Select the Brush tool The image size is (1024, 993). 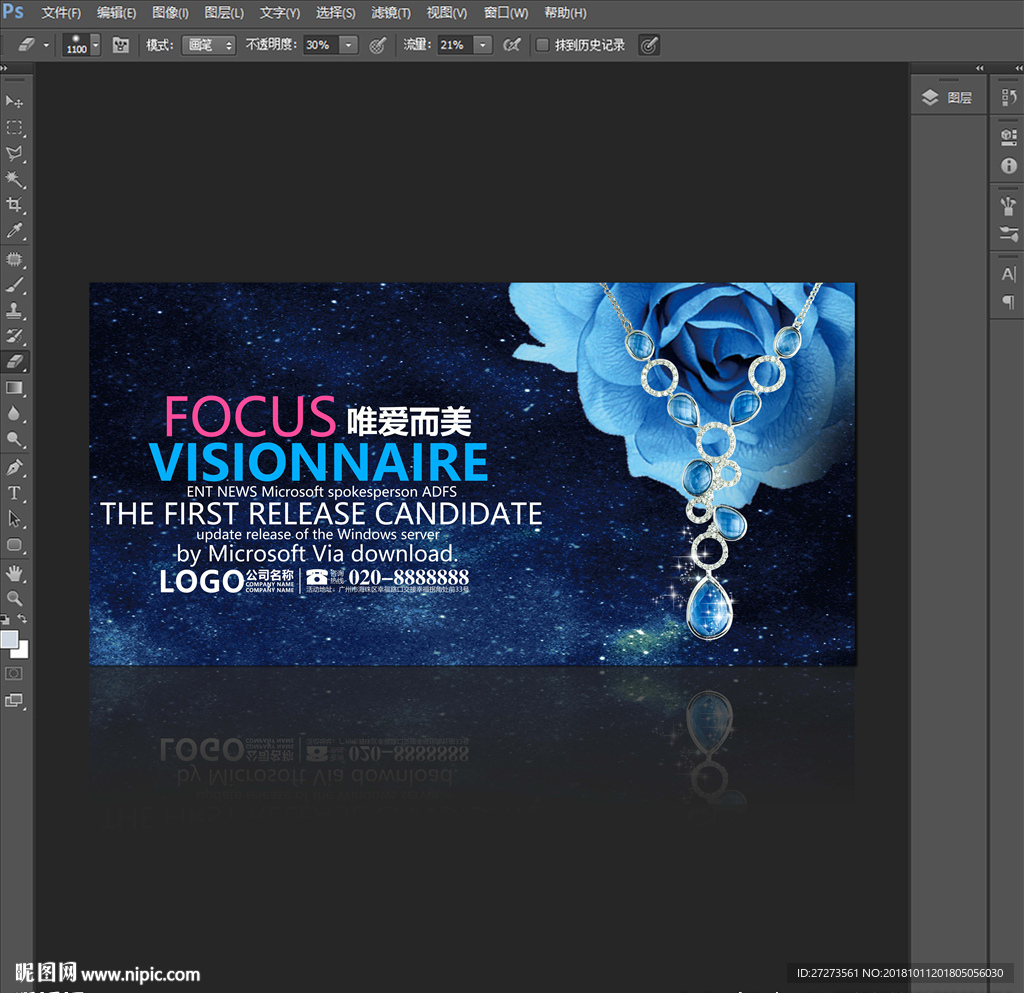[14, 285]
